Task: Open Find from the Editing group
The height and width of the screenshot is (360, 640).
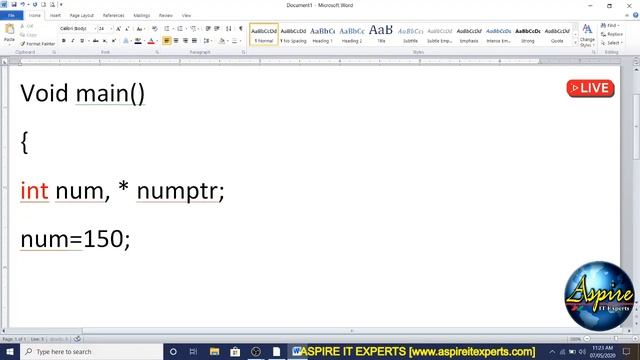Action: (610, 26)
